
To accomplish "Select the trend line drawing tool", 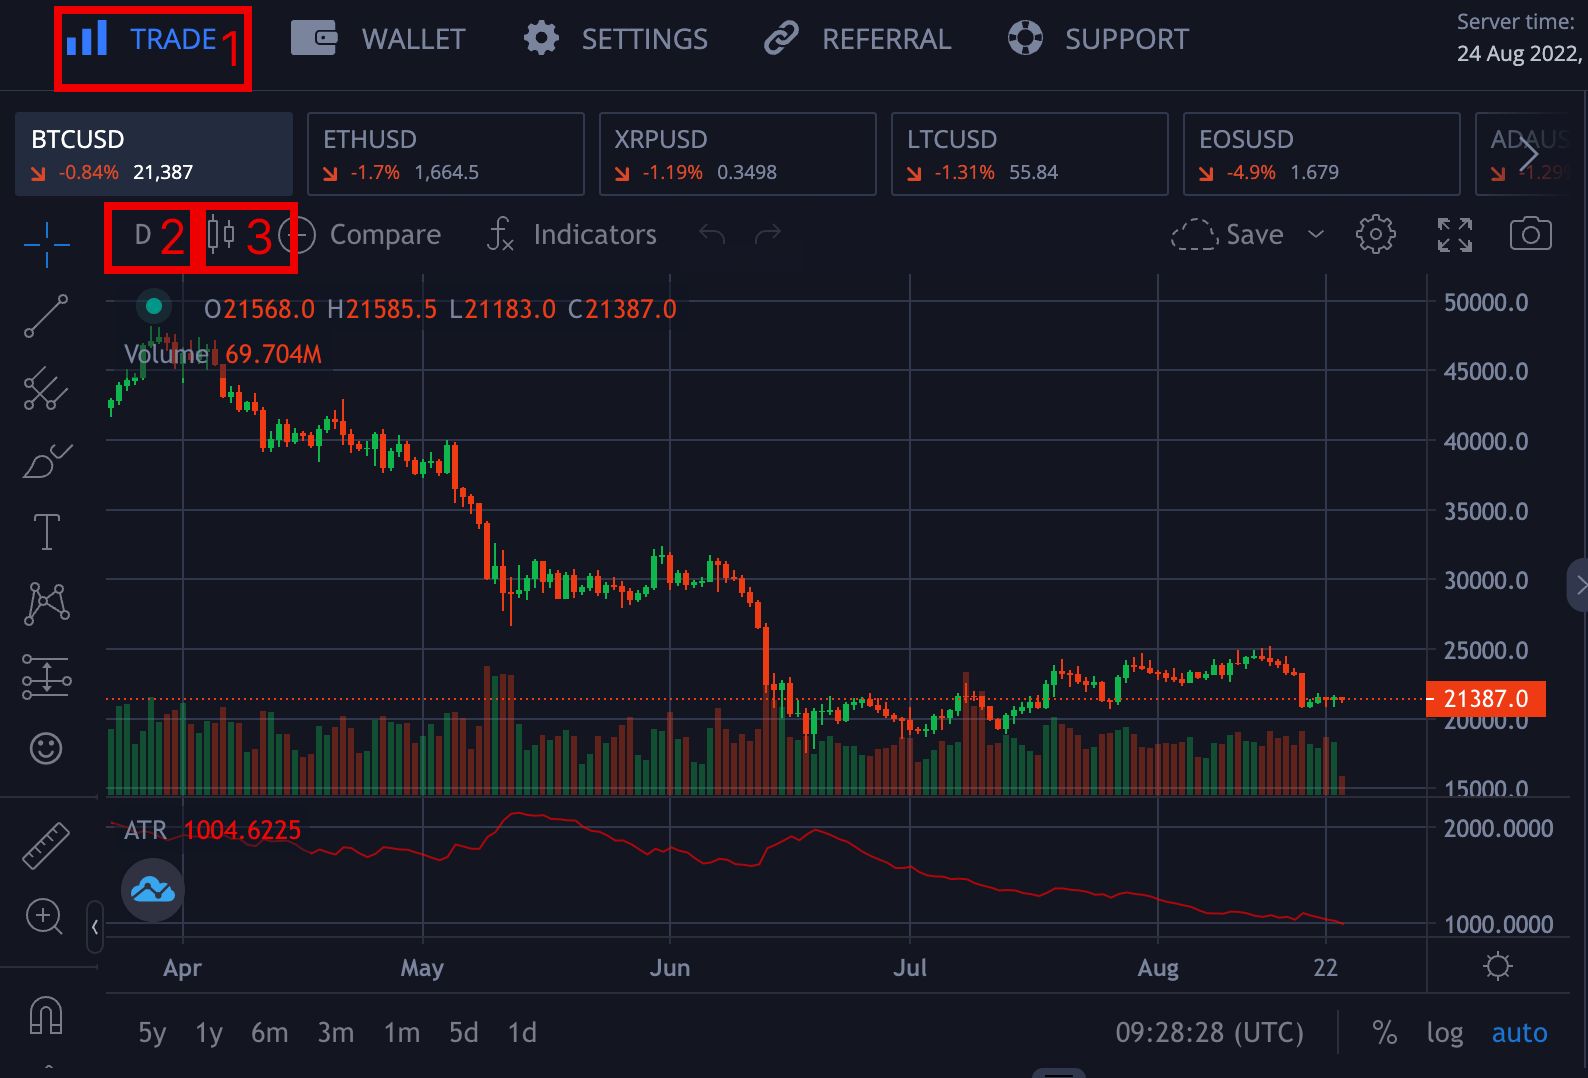I will click(46, 316).
